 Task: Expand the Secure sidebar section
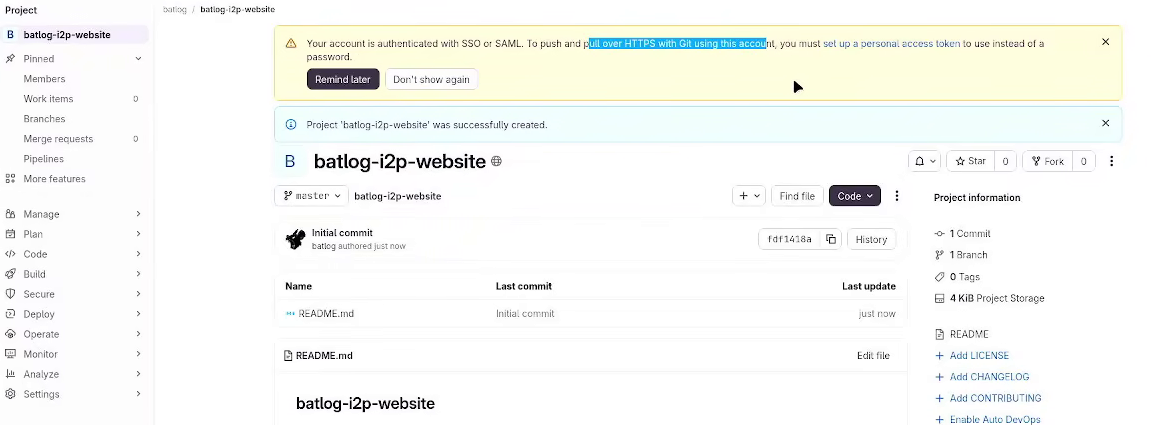(x=75, y=294)
